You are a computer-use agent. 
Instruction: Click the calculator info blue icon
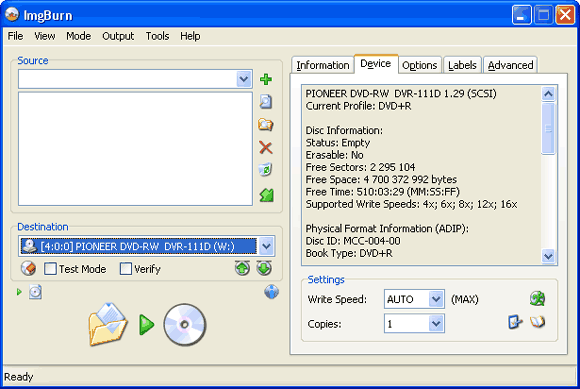tap(272, 292)
